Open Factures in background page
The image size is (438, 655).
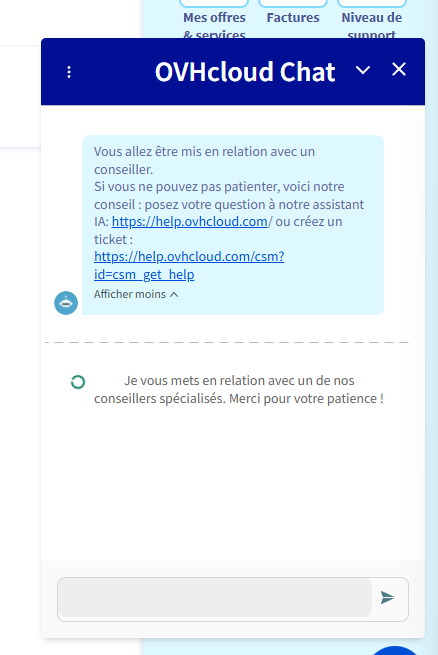coord(293,18)
